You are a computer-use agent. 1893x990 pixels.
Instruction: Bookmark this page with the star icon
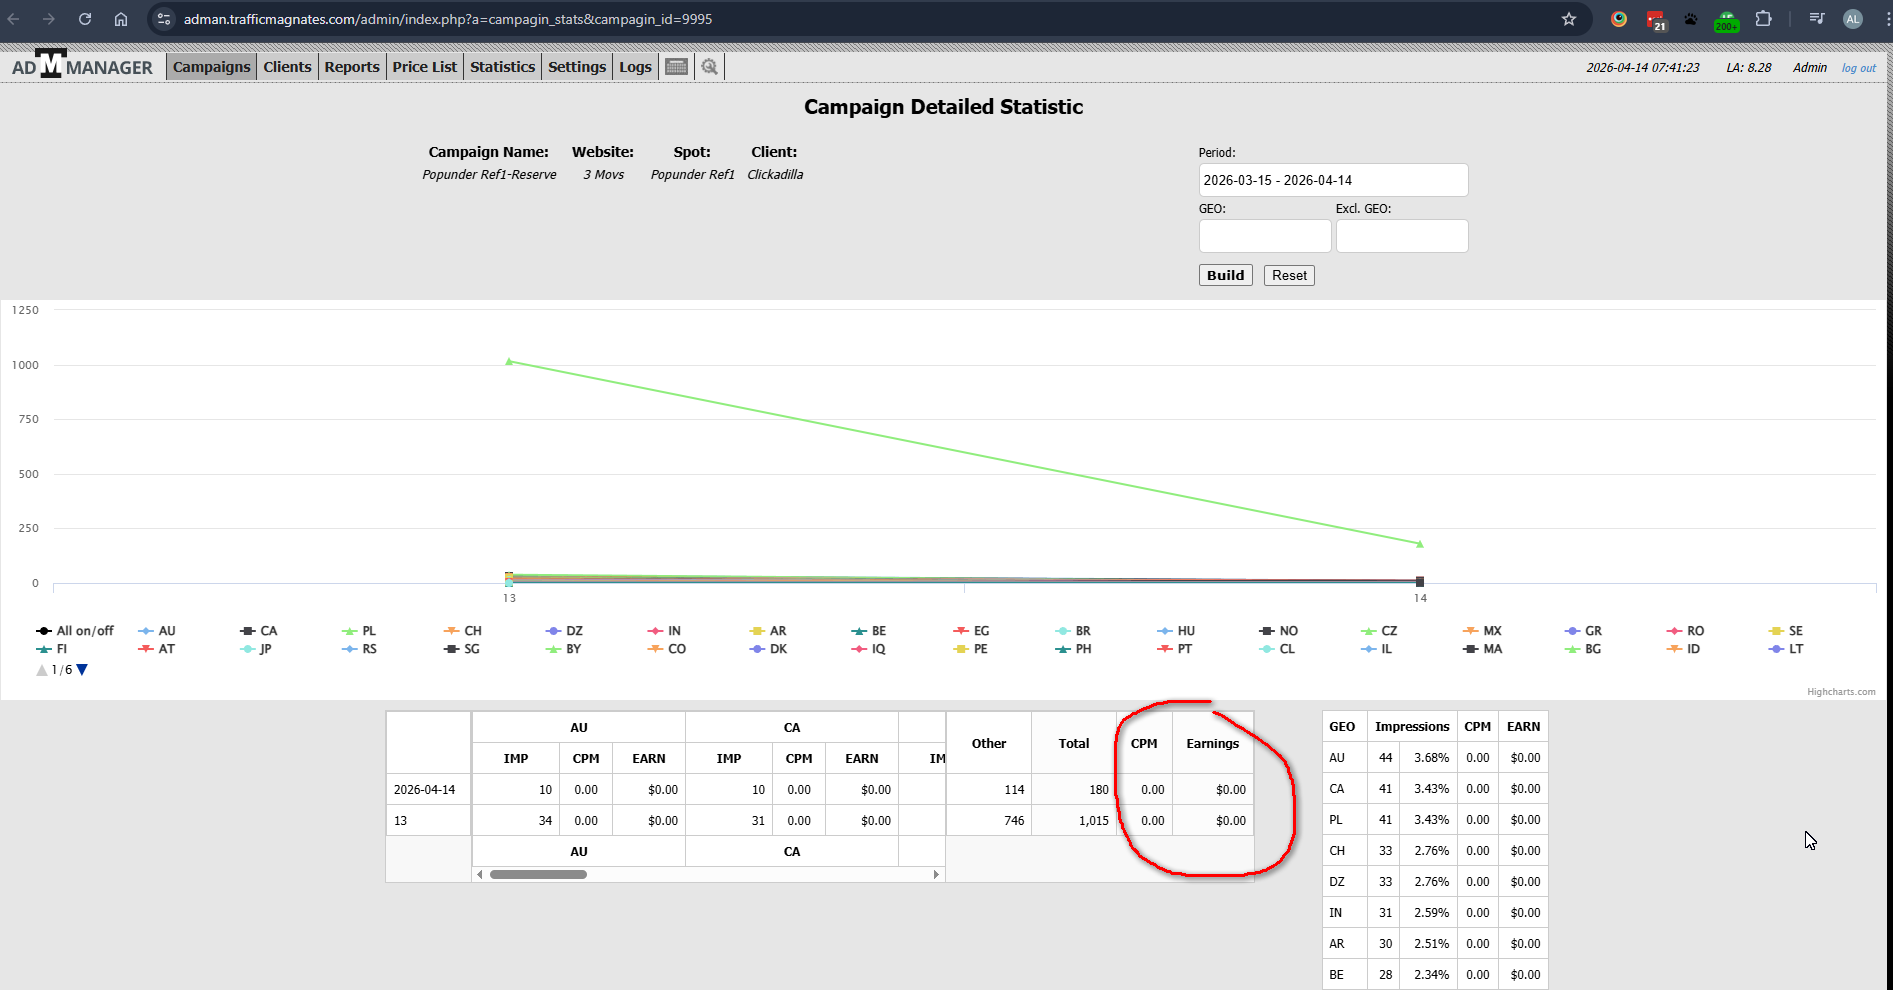tap(1568, 19)
